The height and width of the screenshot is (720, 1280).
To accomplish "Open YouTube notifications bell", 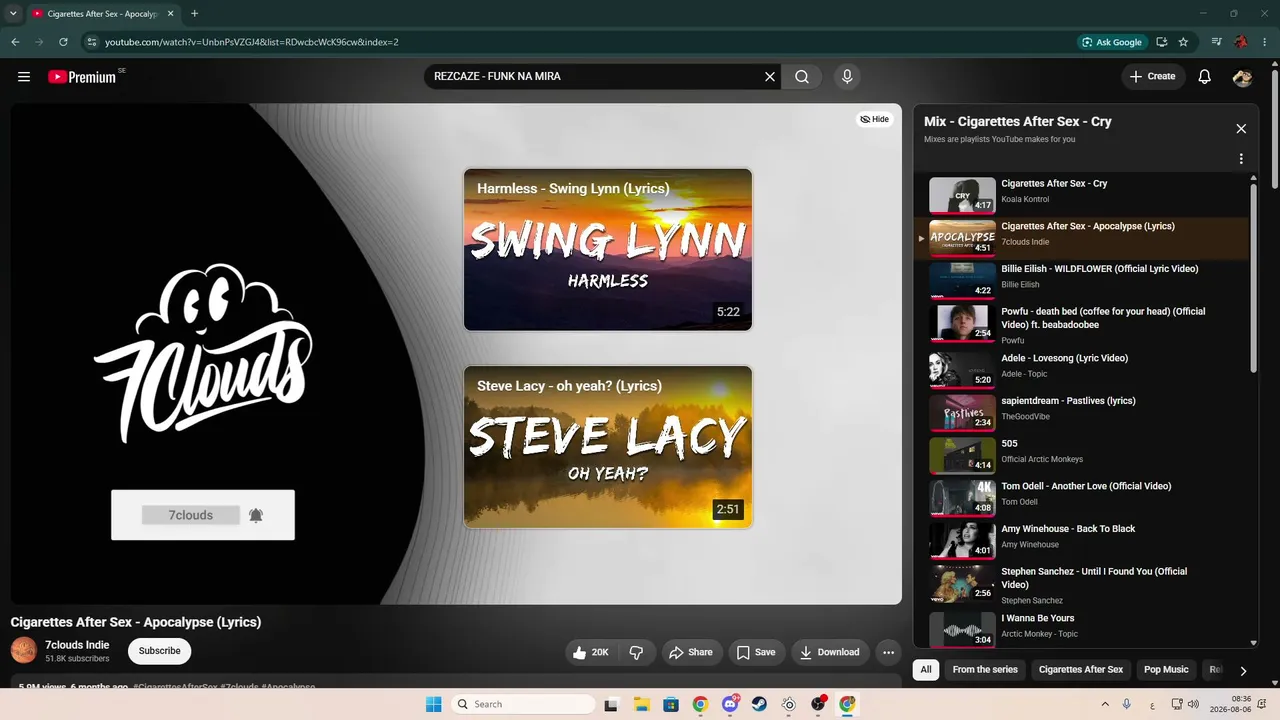I will (x=1205, y=77).
